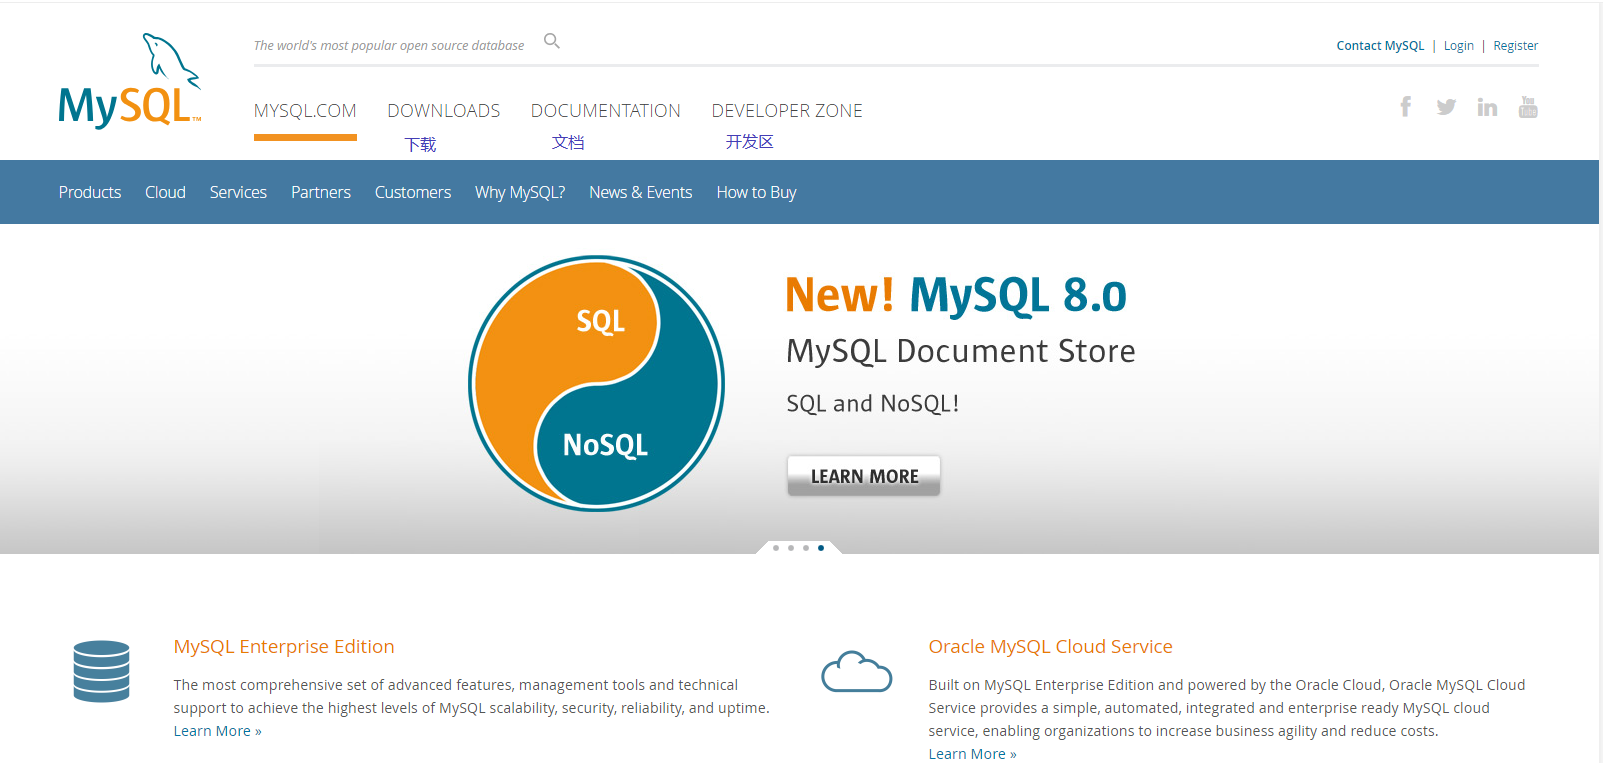The height and width of the screenshot is (763, 1603).
Task: Click the LEARN MORE banner button
Action: click(864, 476)
